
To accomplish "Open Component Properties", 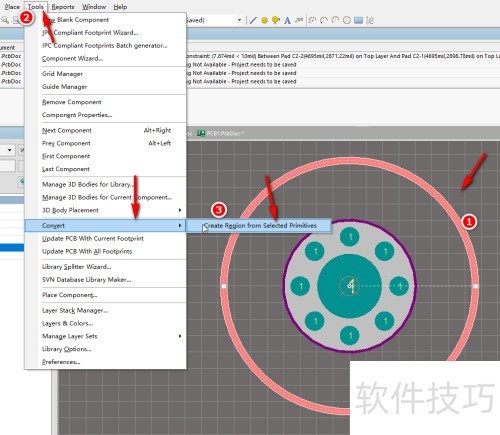I will [105, 115].
